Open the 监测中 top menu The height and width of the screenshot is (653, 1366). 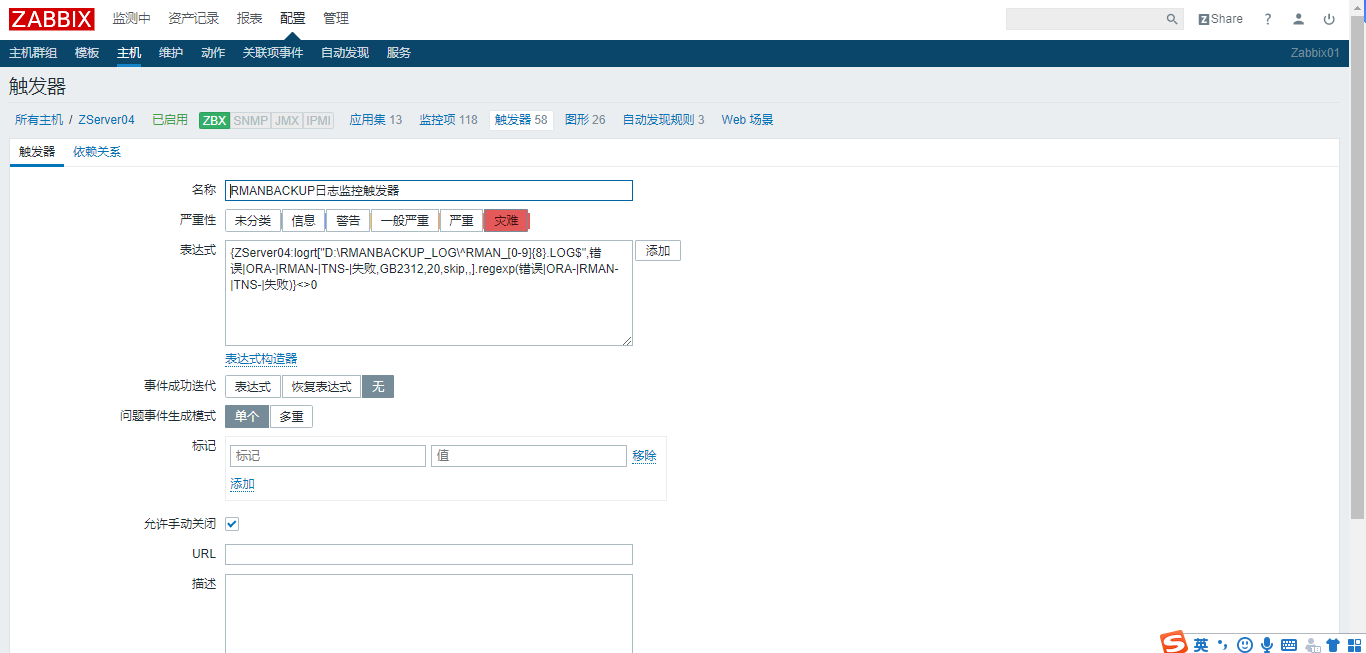pyautogui.click(x=131, y=19)
